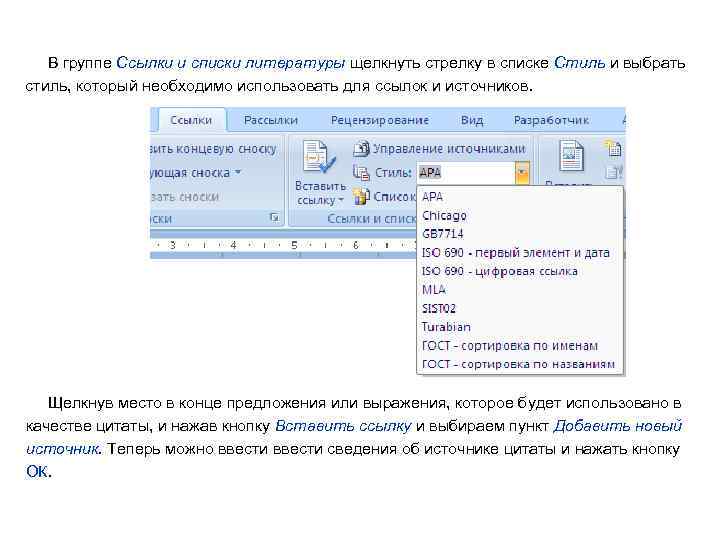This screenshot has height=540, width=720.
Task: Select GB7714 style
Action: 520,234
